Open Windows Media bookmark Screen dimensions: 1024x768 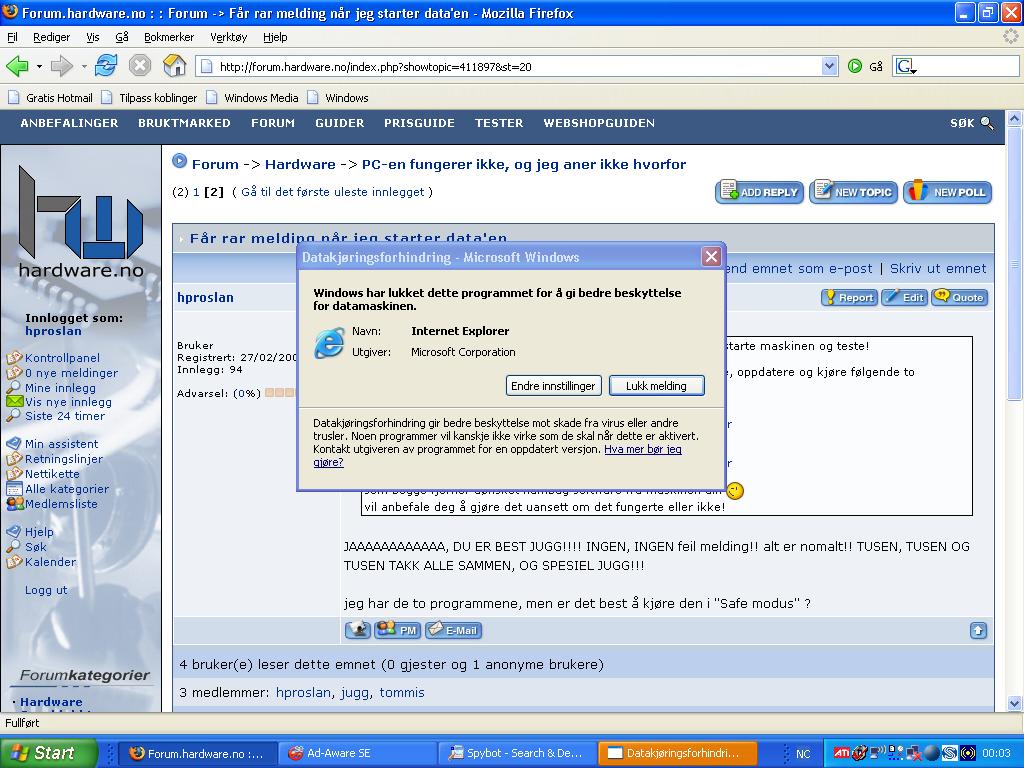pyautogui.click(x=252, y=98)
